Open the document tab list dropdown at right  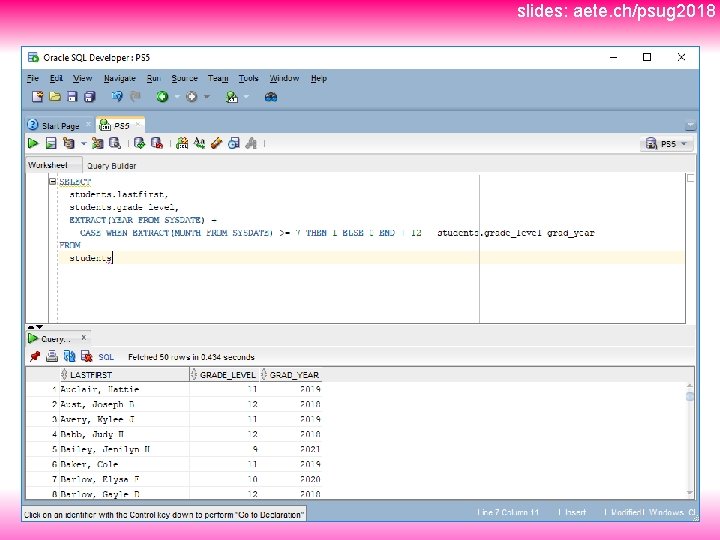[x=690, y=125]
